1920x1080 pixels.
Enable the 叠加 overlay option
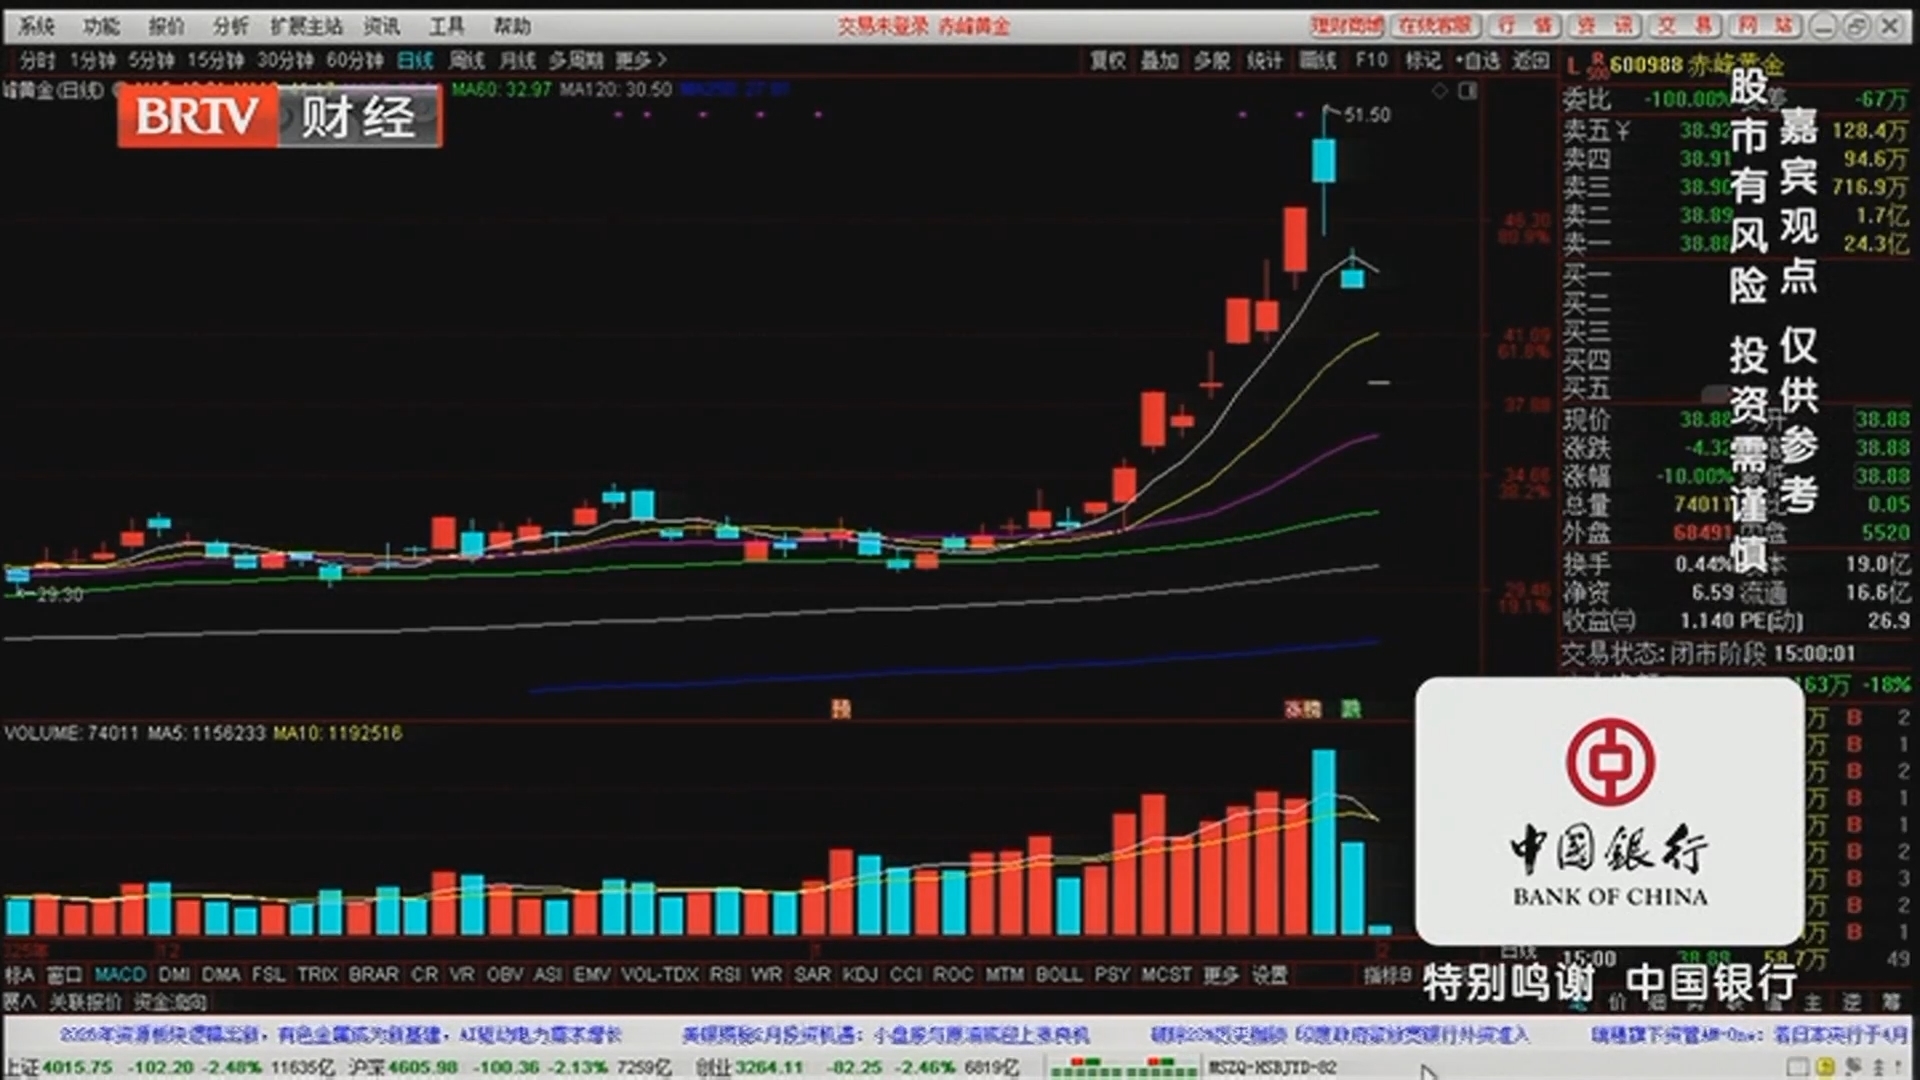[x=1159, y=61]
